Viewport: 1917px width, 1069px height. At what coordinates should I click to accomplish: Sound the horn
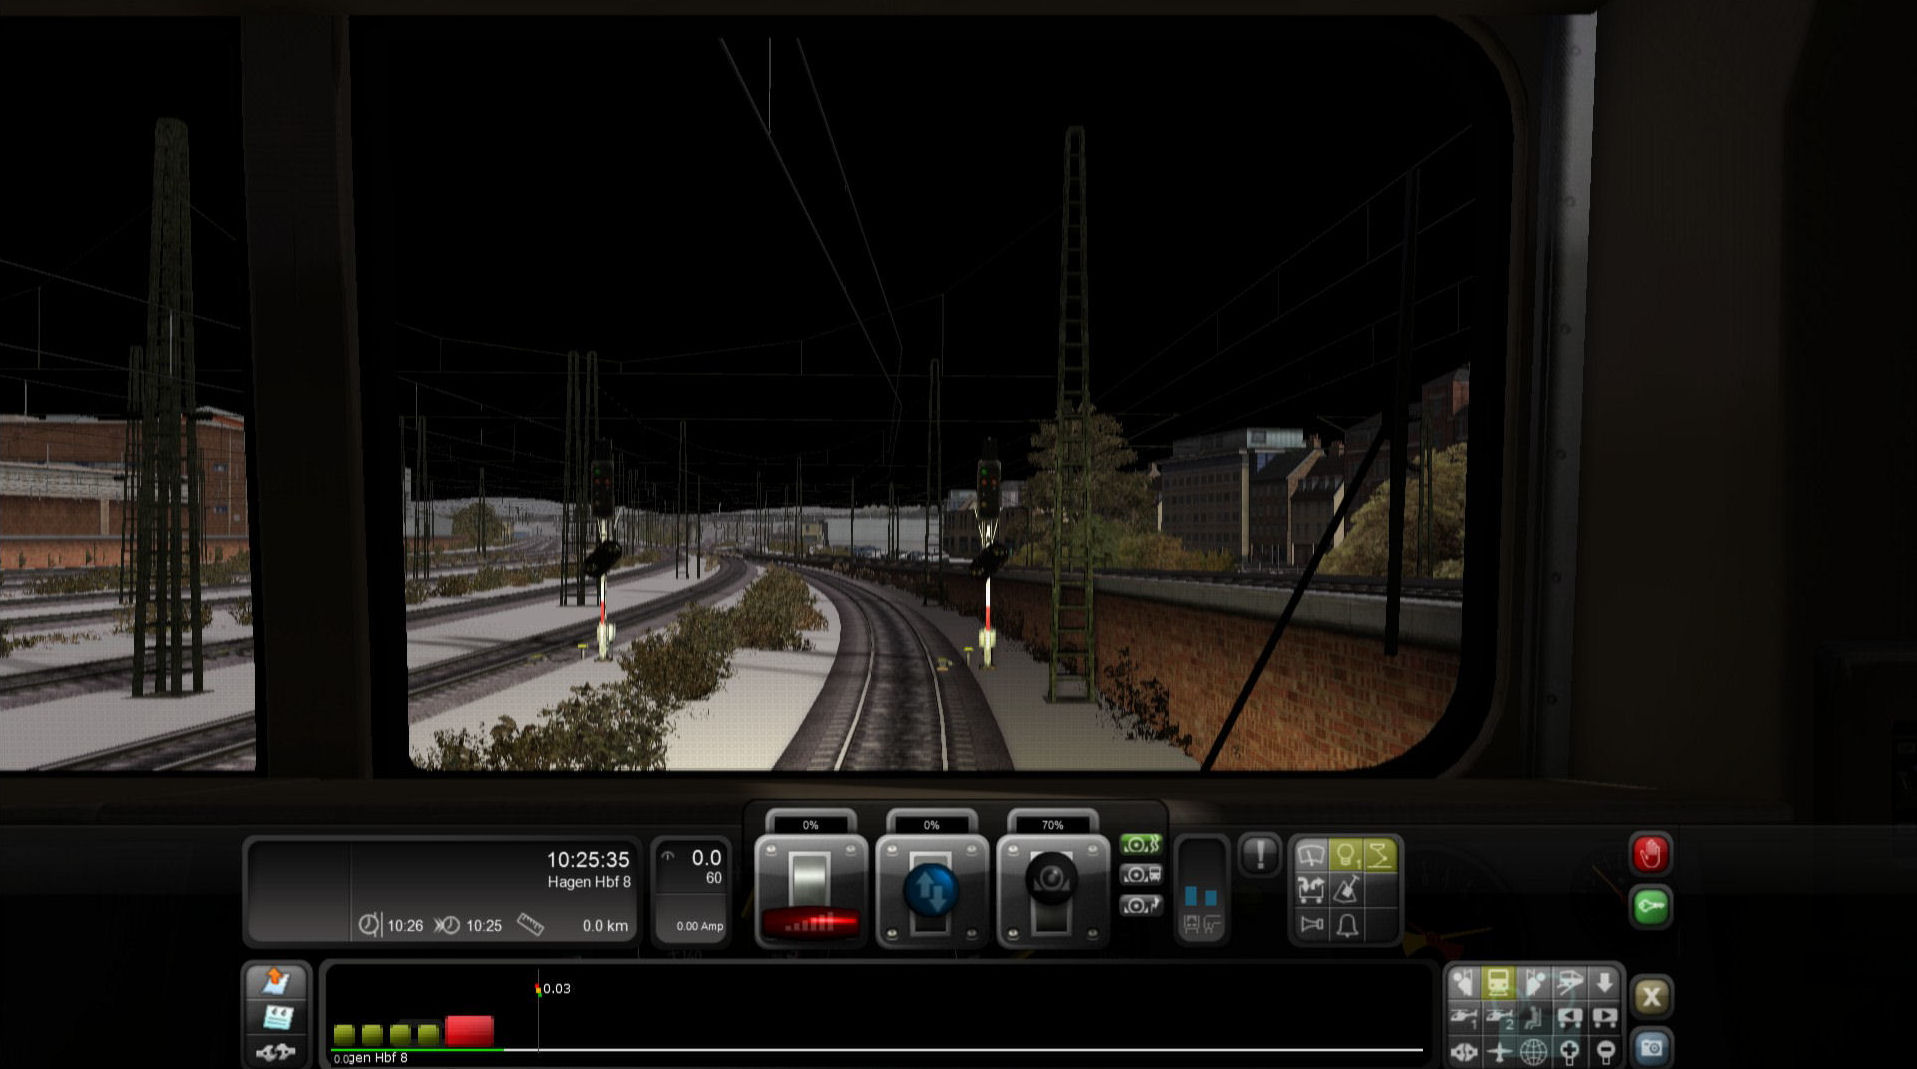[x=1310, y=923]
